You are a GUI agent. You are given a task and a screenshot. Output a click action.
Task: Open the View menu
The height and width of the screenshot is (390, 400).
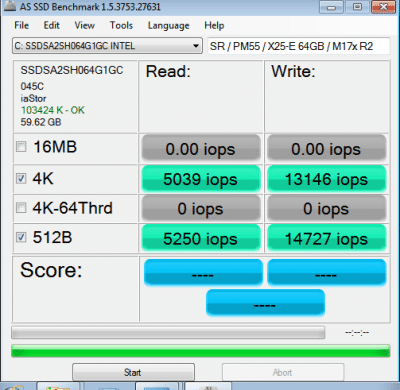coord(84,25)
